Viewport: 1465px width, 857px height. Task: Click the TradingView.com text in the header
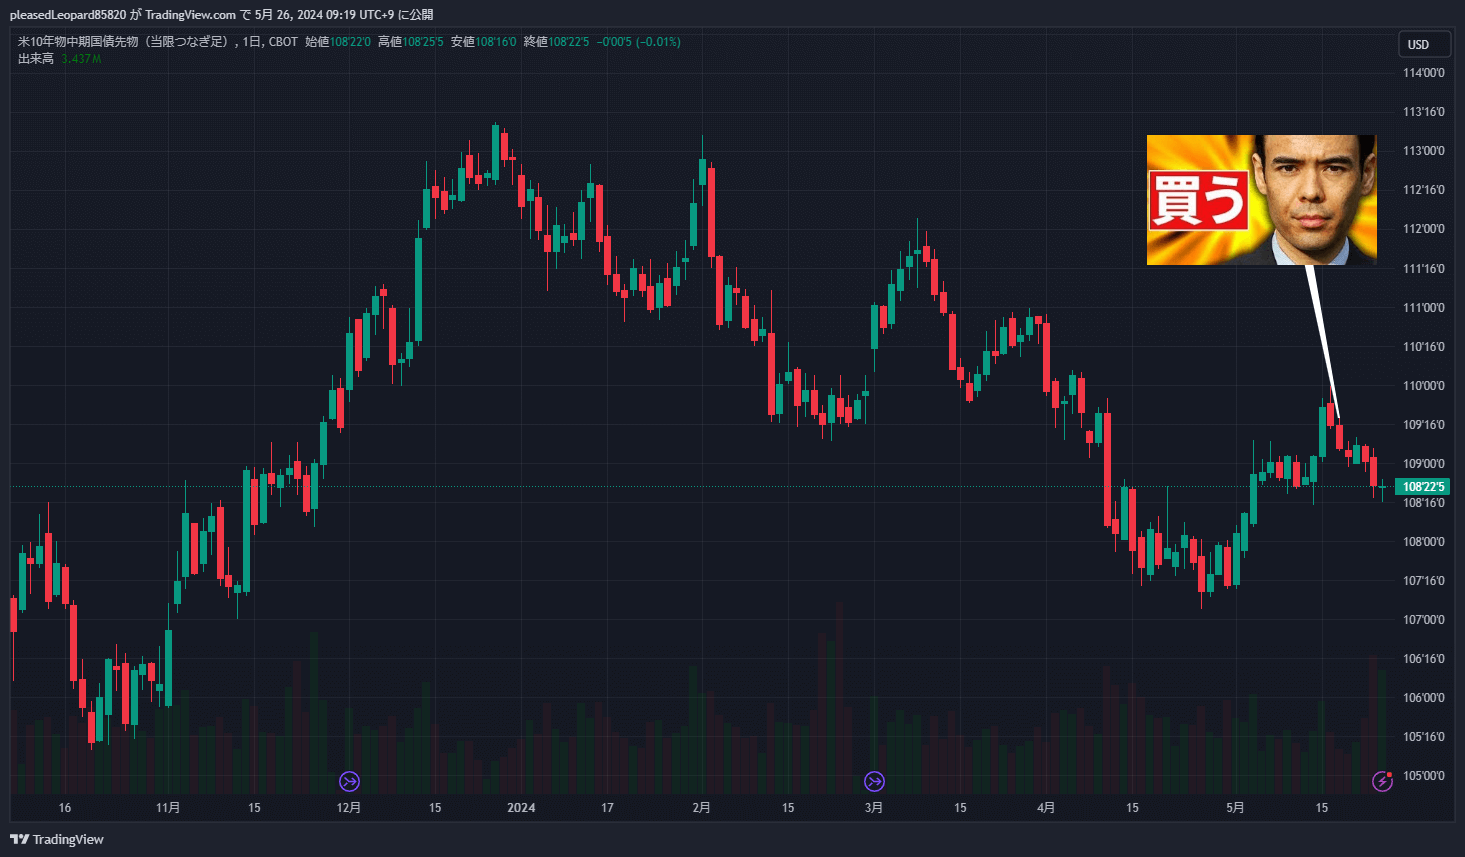190,15
